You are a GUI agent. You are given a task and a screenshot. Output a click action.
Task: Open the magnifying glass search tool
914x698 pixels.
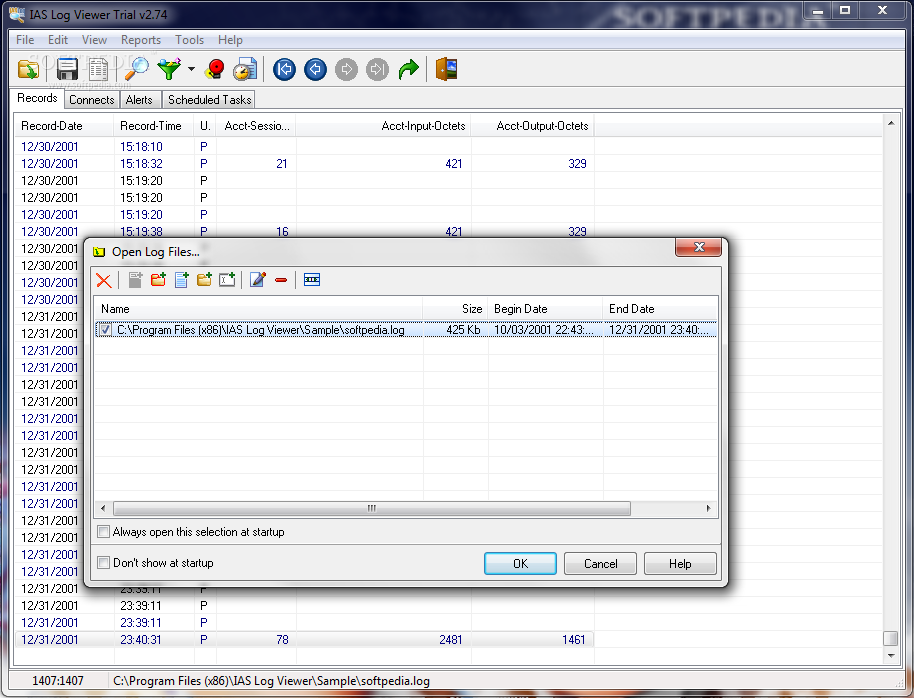pos(136,69)
